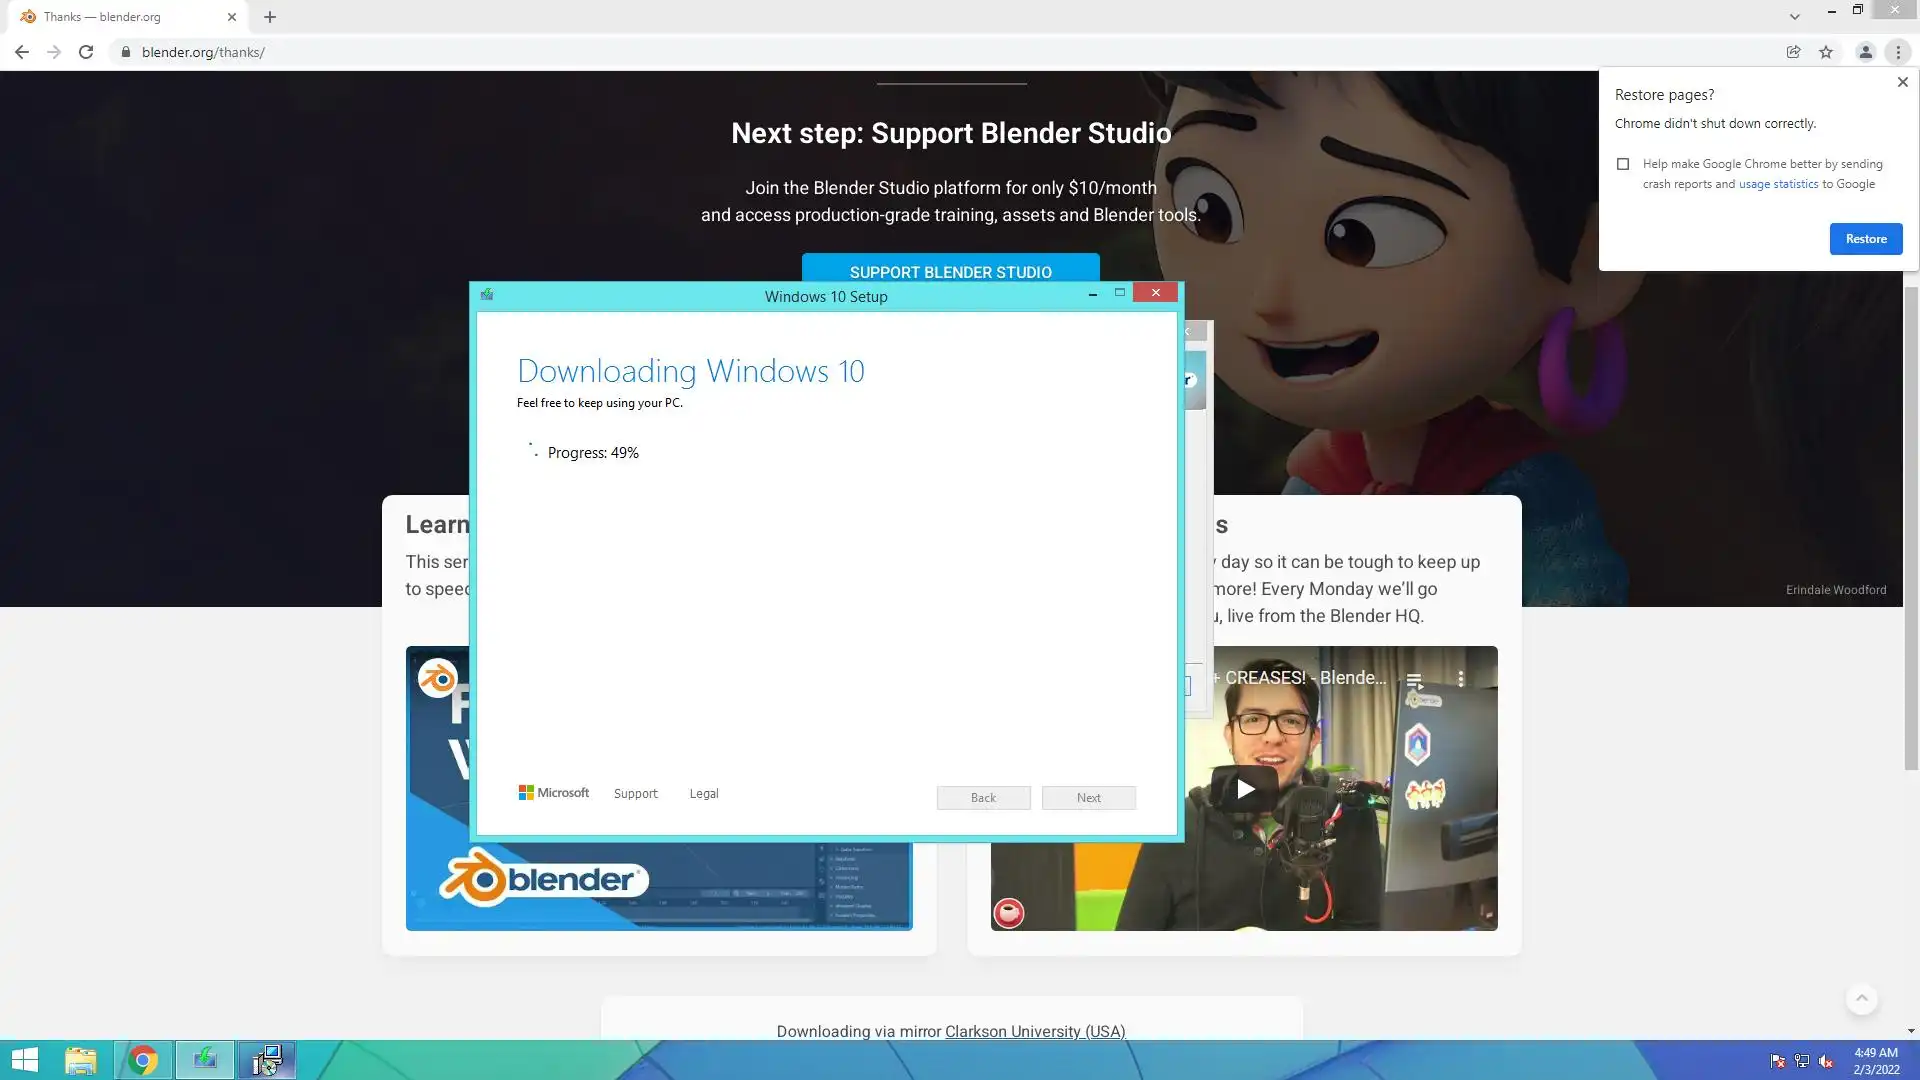Click the scroll-to-top chevron button

1861,998
